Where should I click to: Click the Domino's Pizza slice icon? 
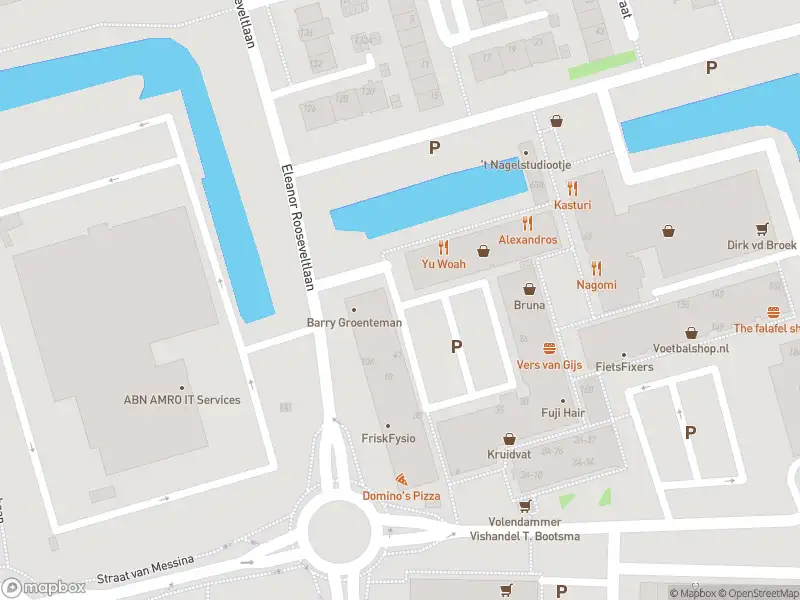click(x=402, y=480)
